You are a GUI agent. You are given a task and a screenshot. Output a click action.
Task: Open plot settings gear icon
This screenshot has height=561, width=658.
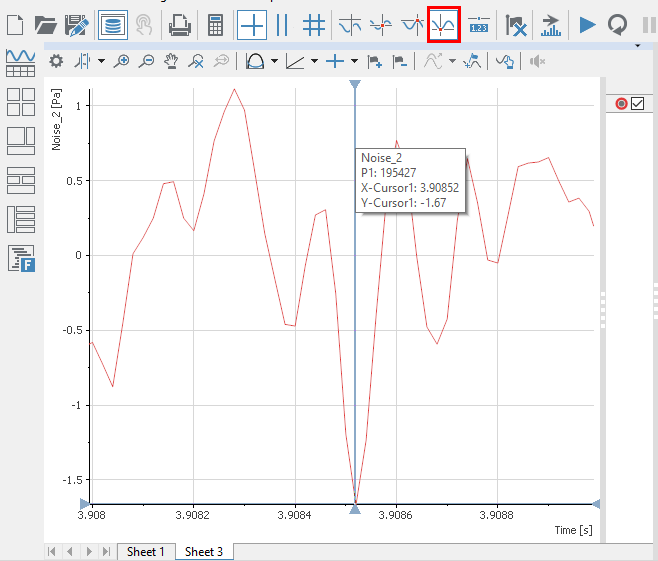pos(56,62)
